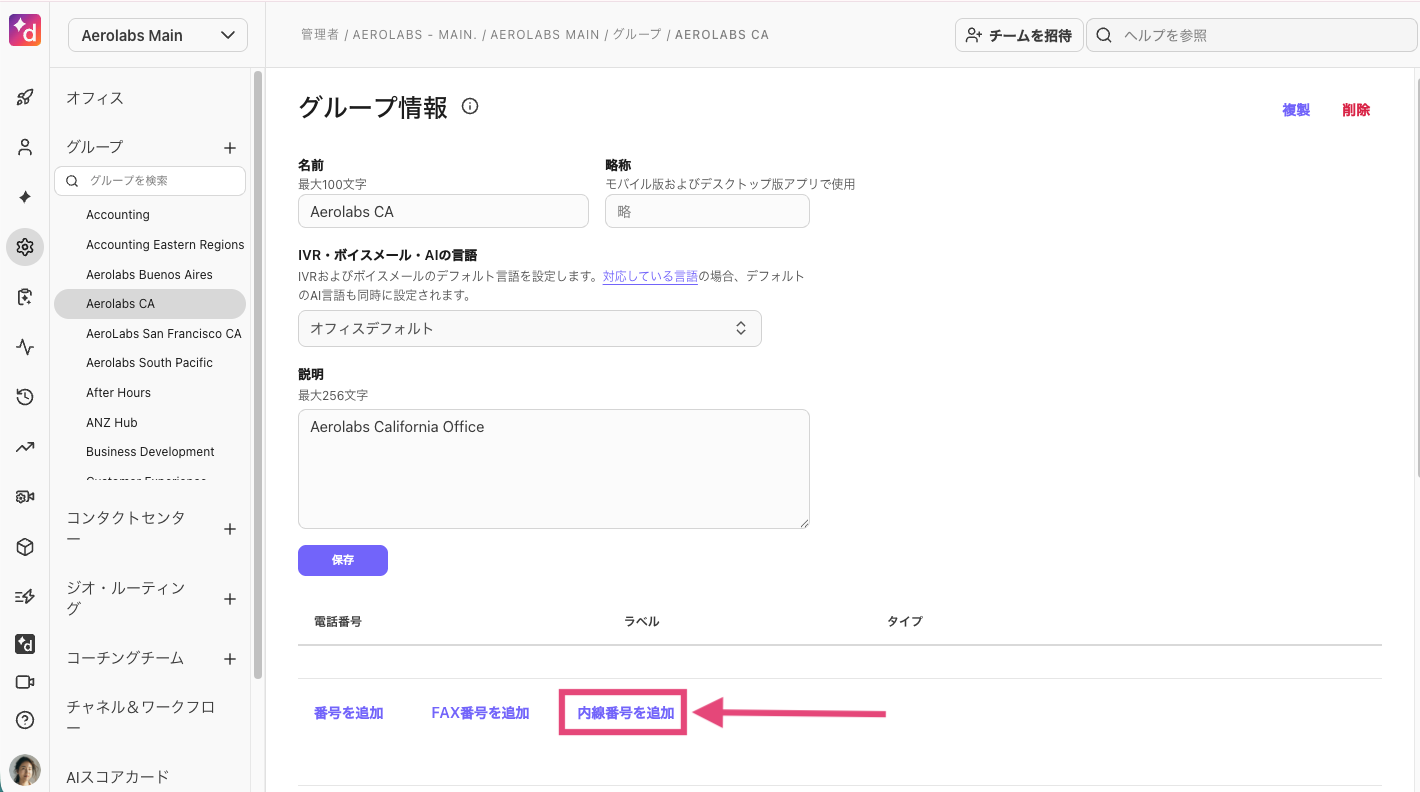This screenshot has height=792, width=1420.
Task: Open the Aerolabs Main office dropdown
Action: coord(158,35)
